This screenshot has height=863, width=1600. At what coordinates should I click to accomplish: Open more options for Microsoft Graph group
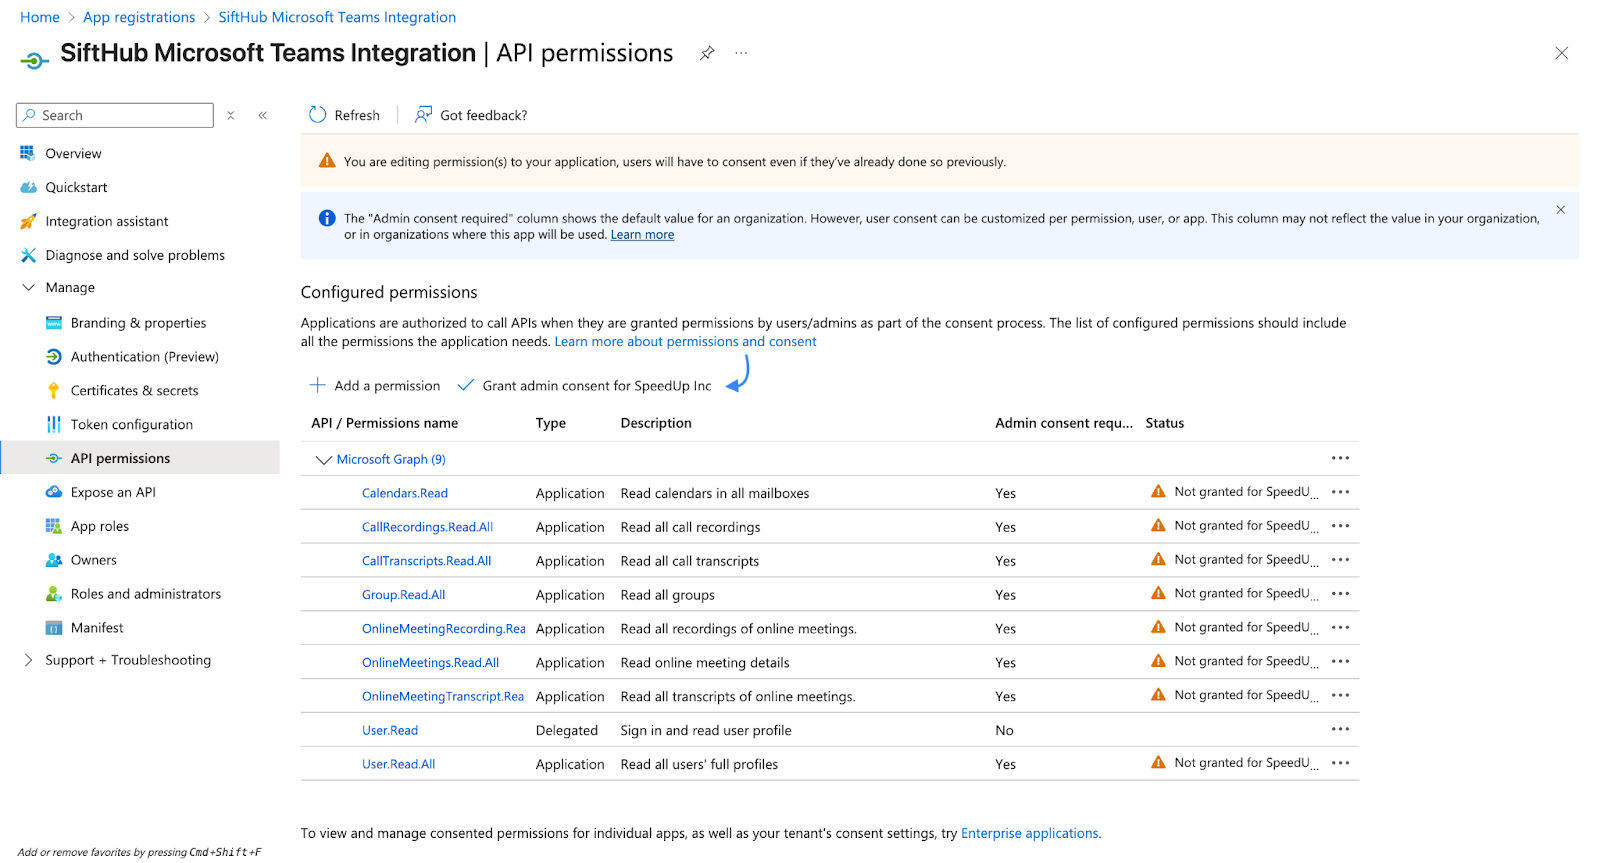(1340, 458)
